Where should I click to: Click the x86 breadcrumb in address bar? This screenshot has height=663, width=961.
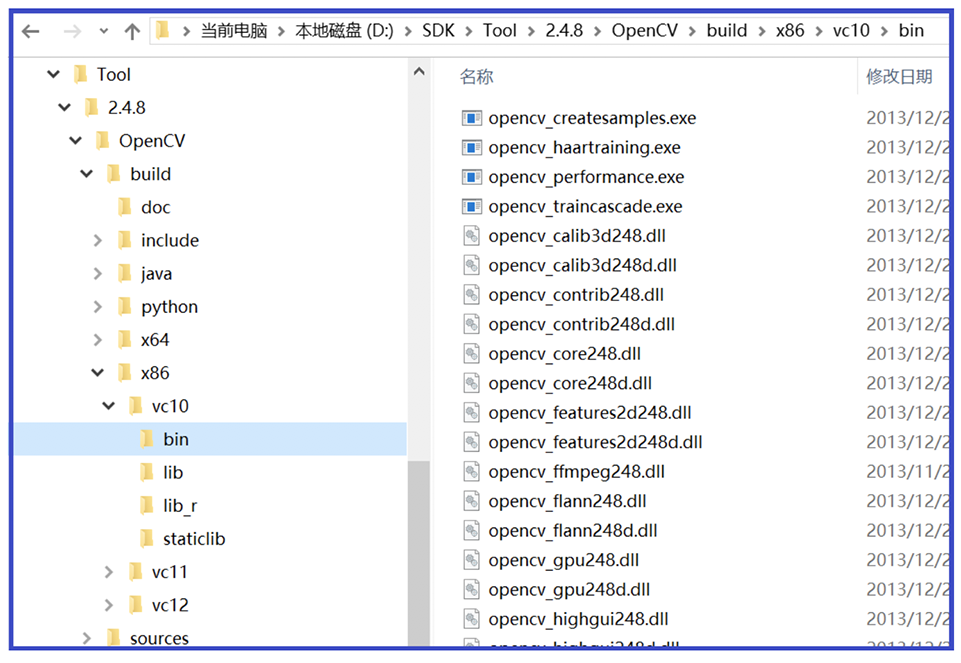point(789,31)
